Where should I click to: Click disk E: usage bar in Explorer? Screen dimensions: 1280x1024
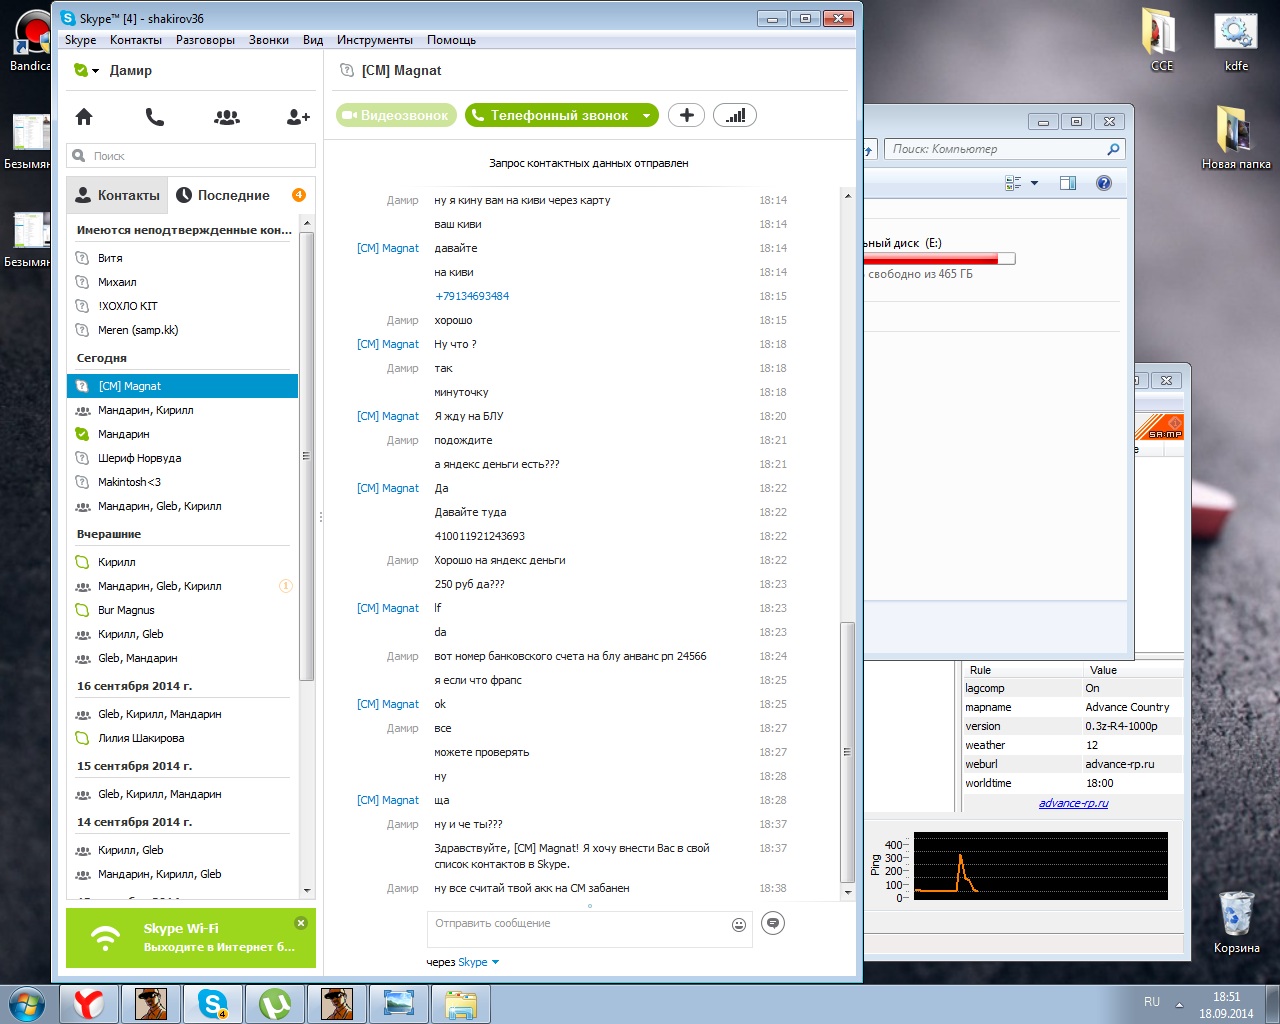pyautogui.click(x=939, y=259)
